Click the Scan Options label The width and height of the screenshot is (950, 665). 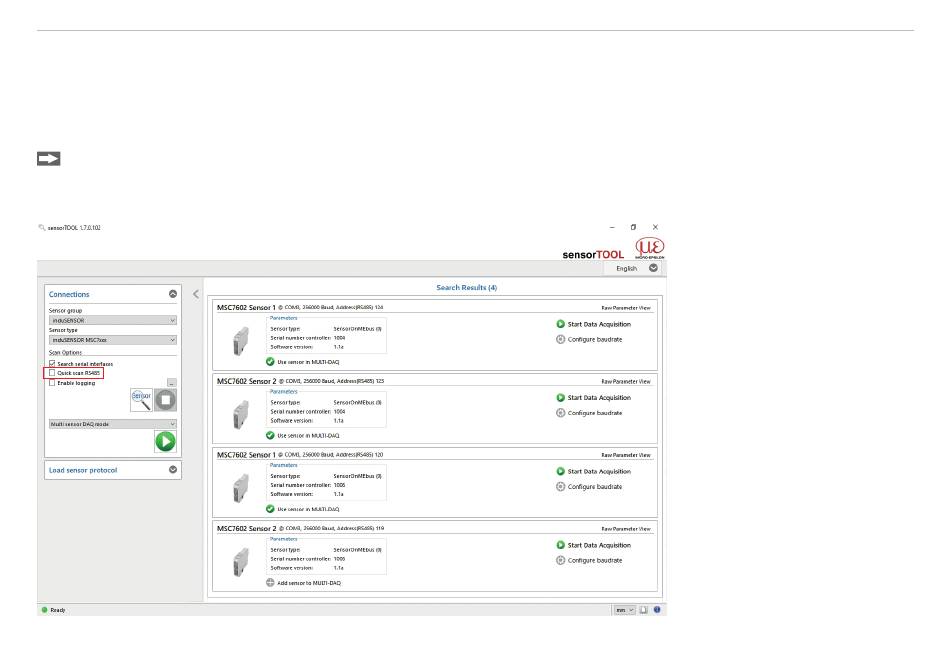pyautogui.click(x=65, y=352)
